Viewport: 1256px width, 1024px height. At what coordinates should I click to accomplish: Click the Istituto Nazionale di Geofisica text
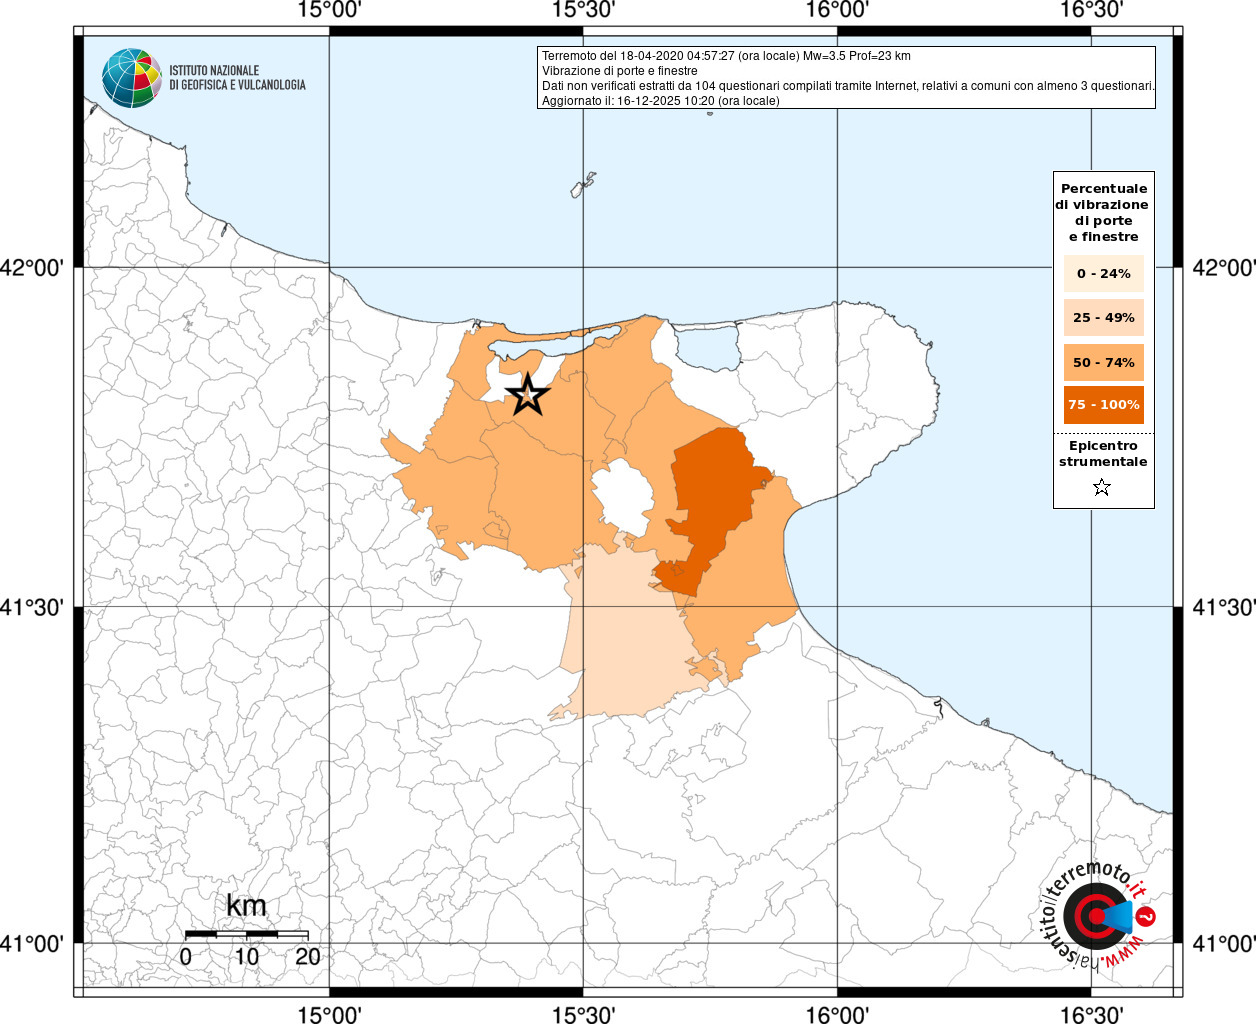click(x=237, y=78)
